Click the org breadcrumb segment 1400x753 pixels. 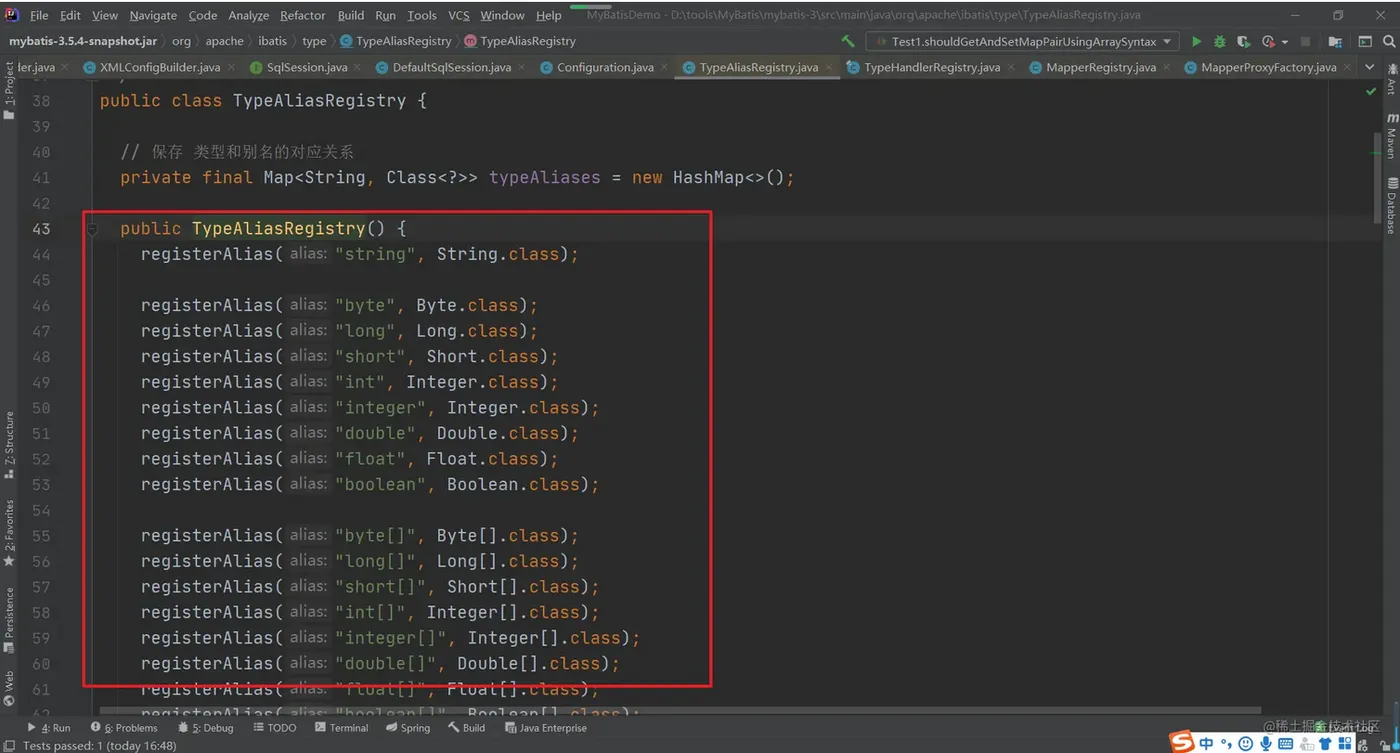181,41
